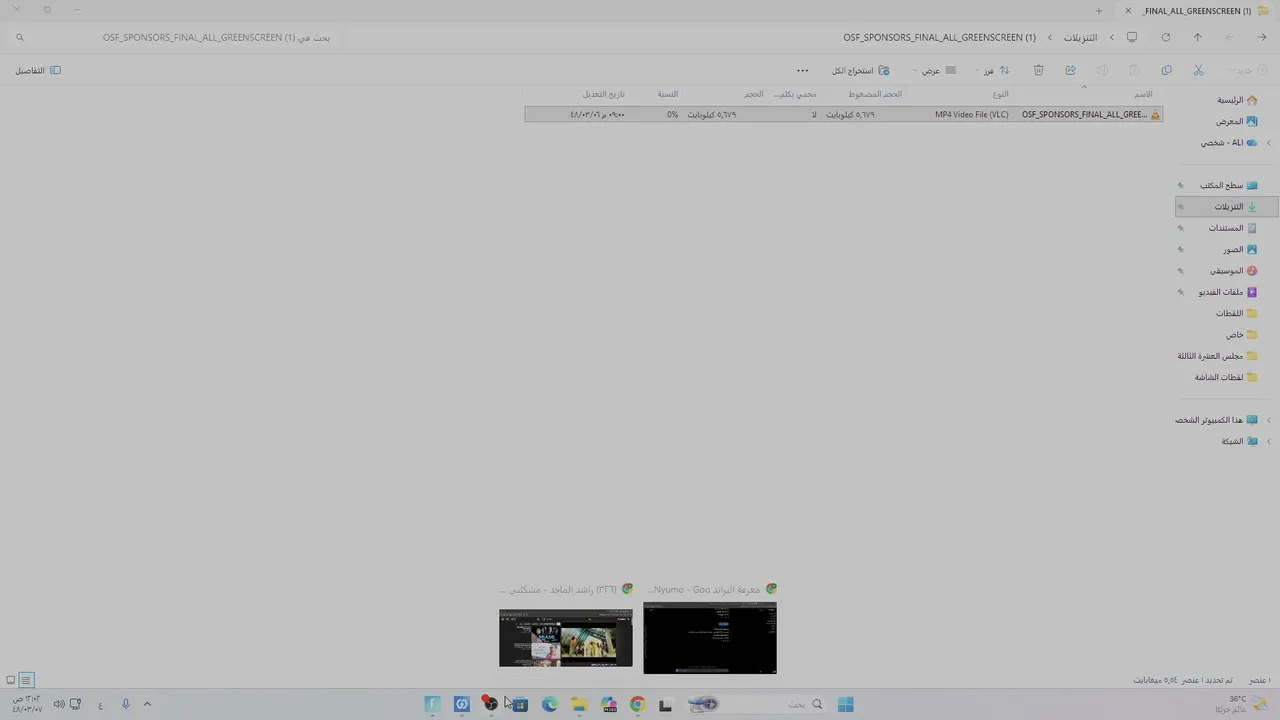Sort by الاسم (Name) column header

point(1143,94)
